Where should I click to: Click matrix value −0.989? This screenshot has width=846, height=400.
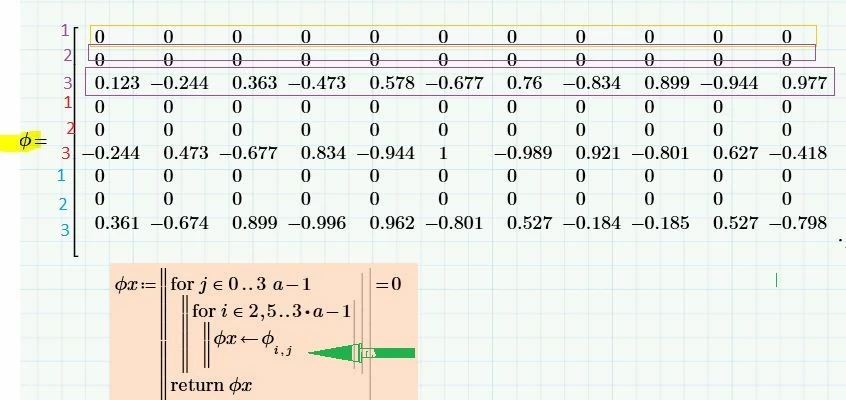[x=523, y=153]
